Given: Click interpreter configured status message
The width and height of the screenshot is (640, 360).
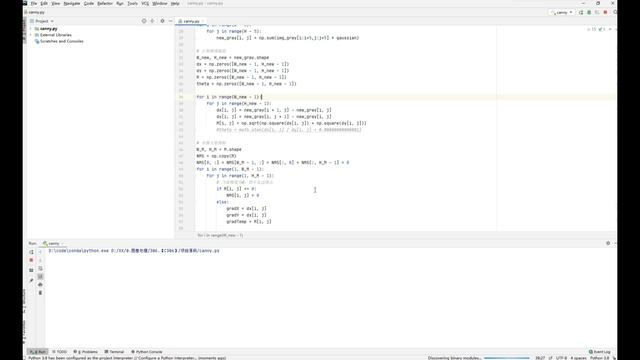Looking at the screenshot, I should (127, 358).
